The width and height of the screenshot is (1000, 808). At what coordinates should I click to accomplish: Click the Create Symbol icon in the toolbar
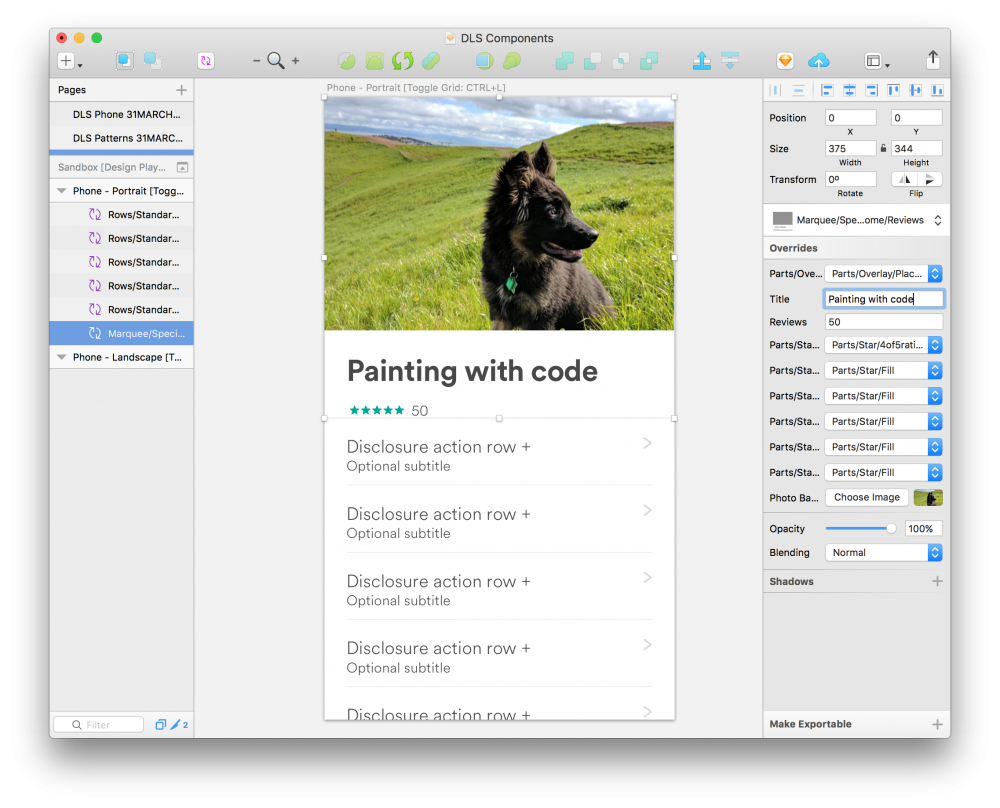point(205,61)
